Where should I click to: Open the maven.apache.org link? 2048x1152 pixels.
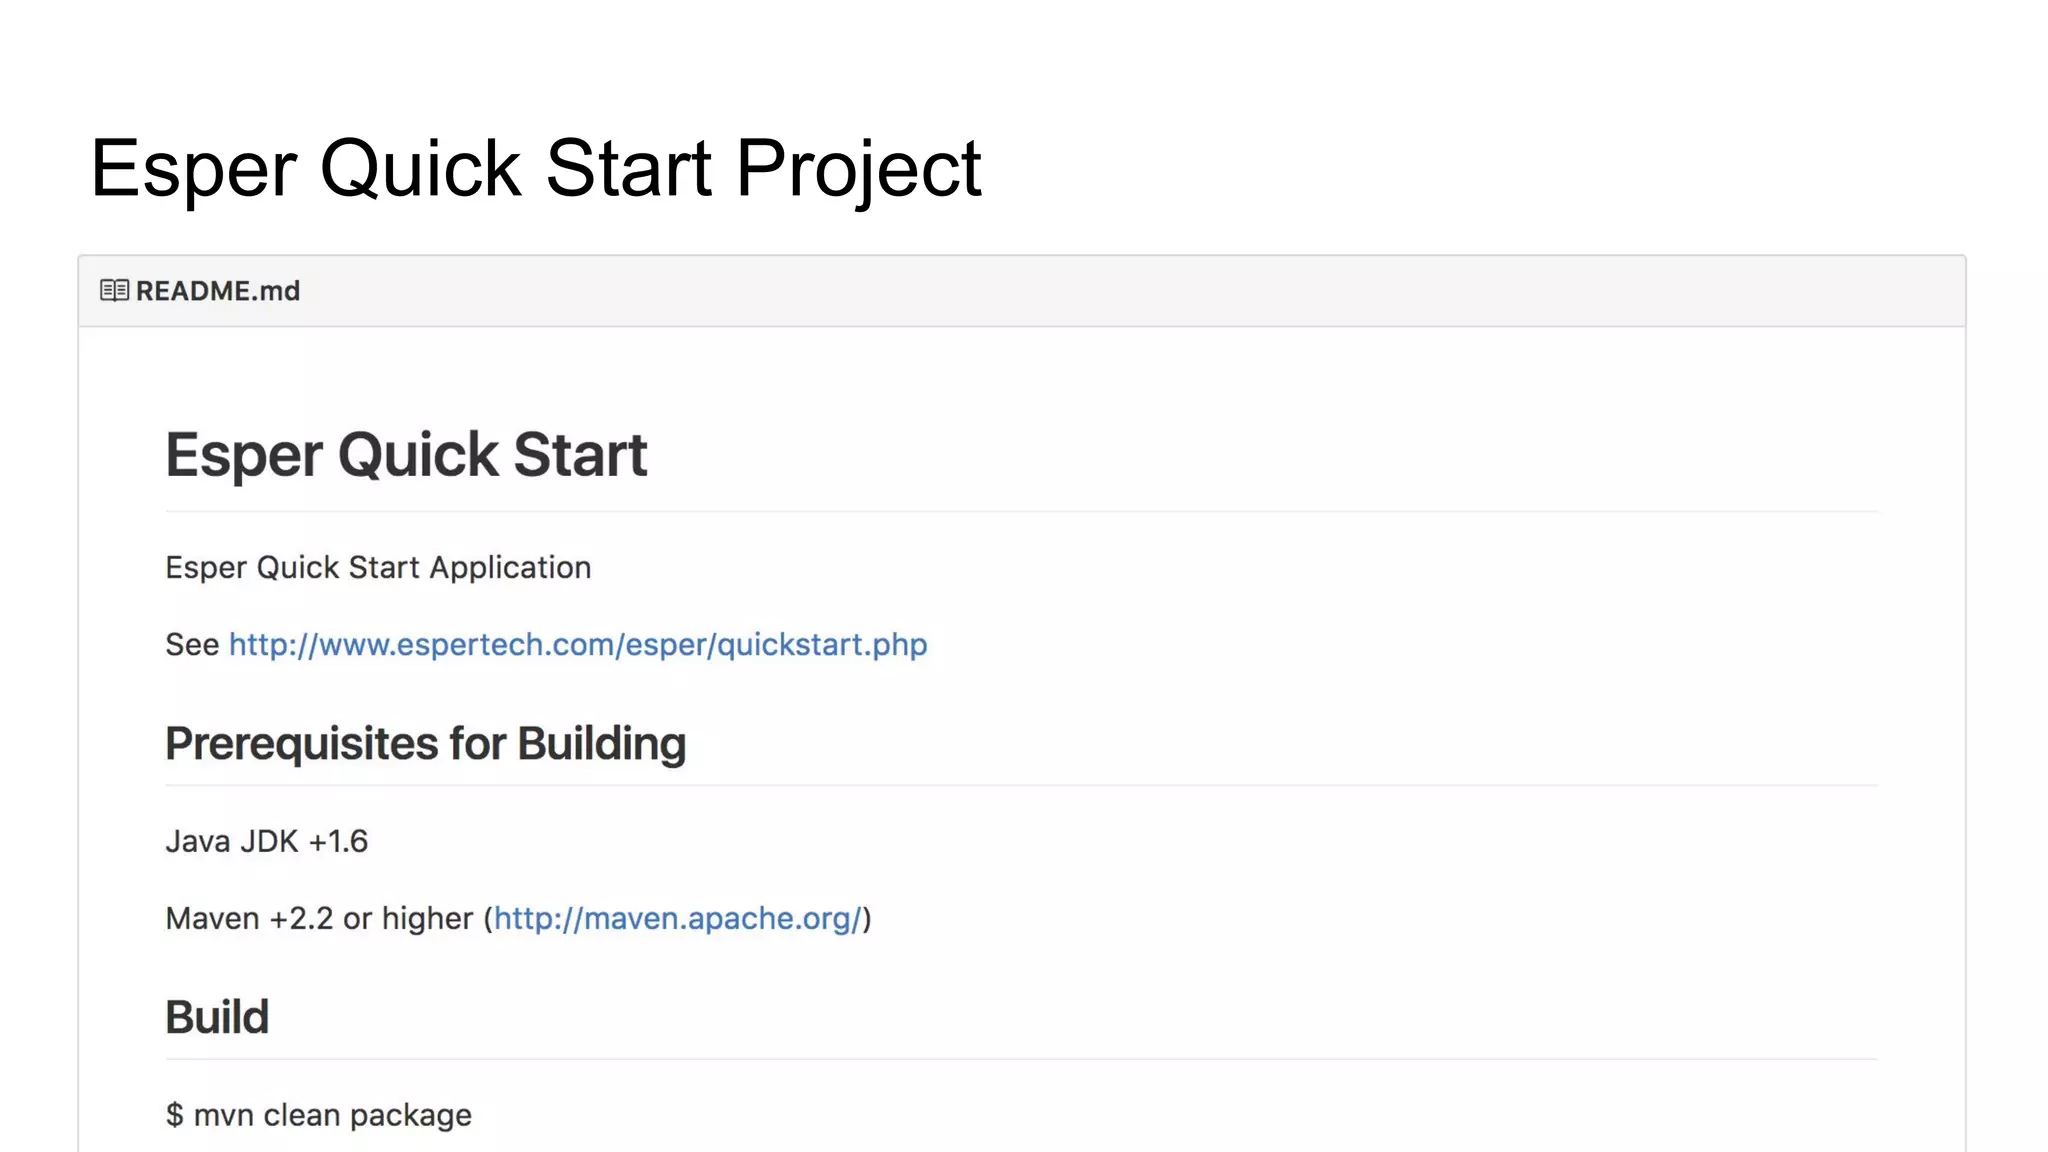[677, 919]
